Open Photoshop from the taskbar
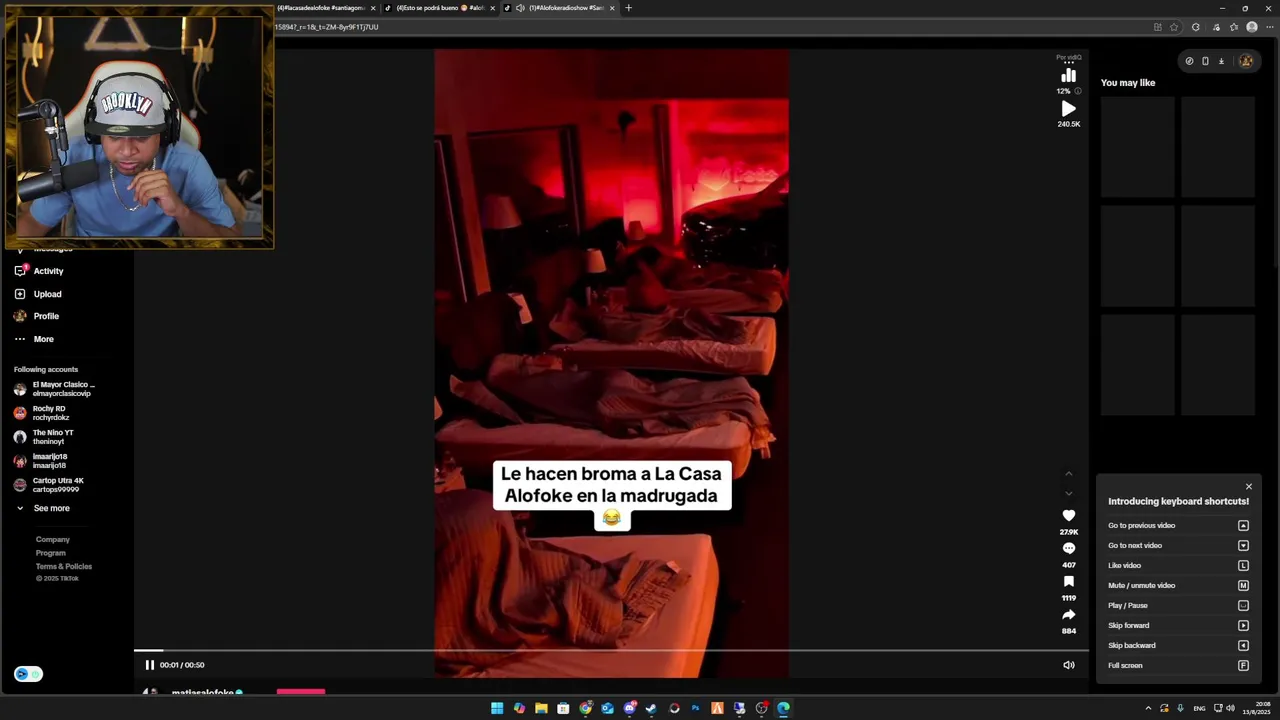 tap(695, 708)
